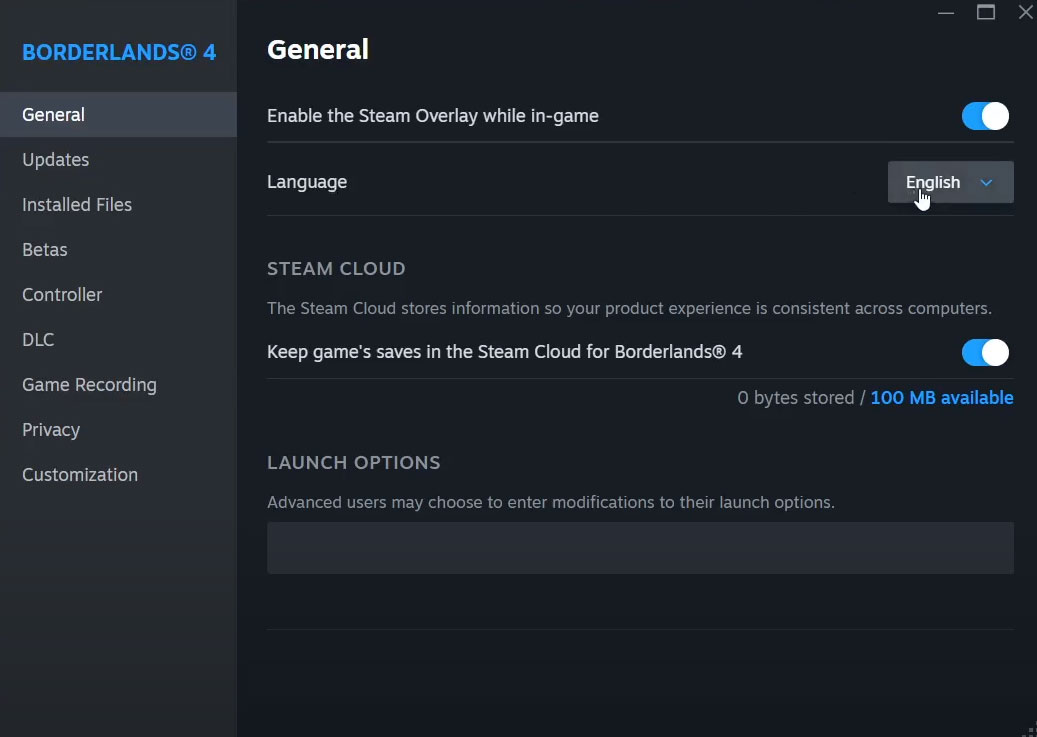View the DLC section
Viewport: 1037px width, 737px height.
(x=37, y=339)
